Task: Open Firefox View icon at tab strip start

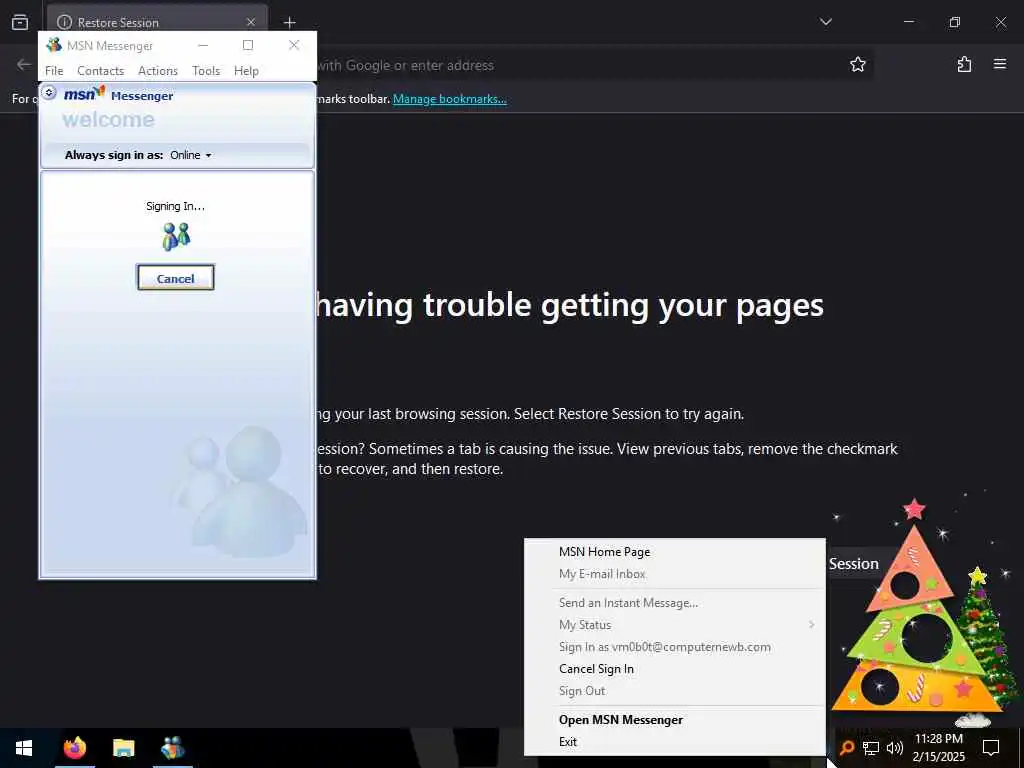Action: pos(20,22)
